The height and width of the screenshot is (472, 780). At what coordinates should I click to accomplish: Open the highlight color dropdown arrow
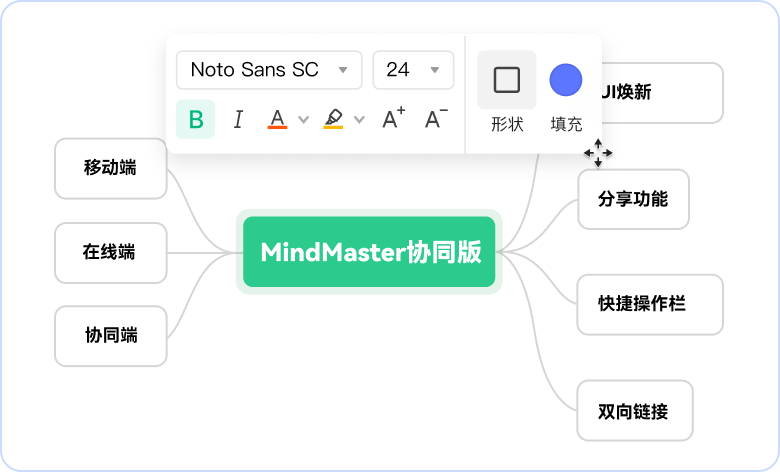pos(359,119)
